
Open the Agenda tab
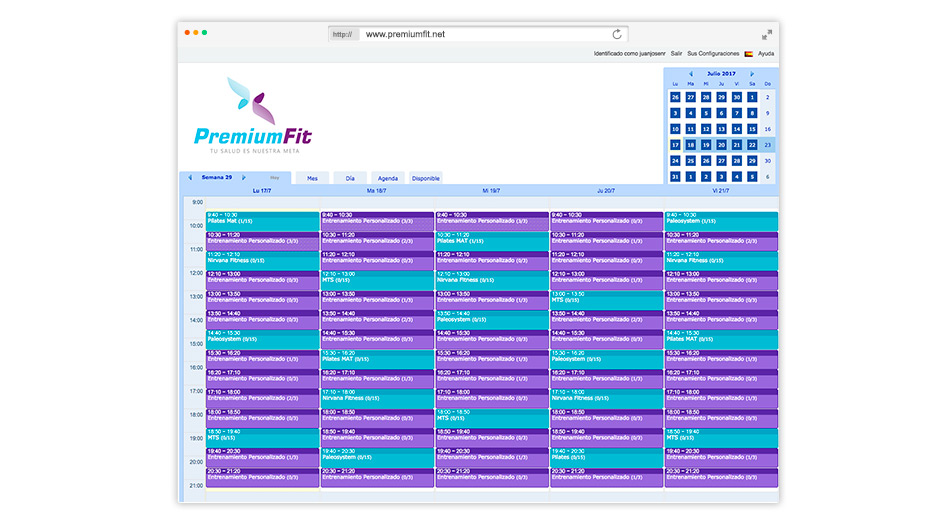[388, 178]
